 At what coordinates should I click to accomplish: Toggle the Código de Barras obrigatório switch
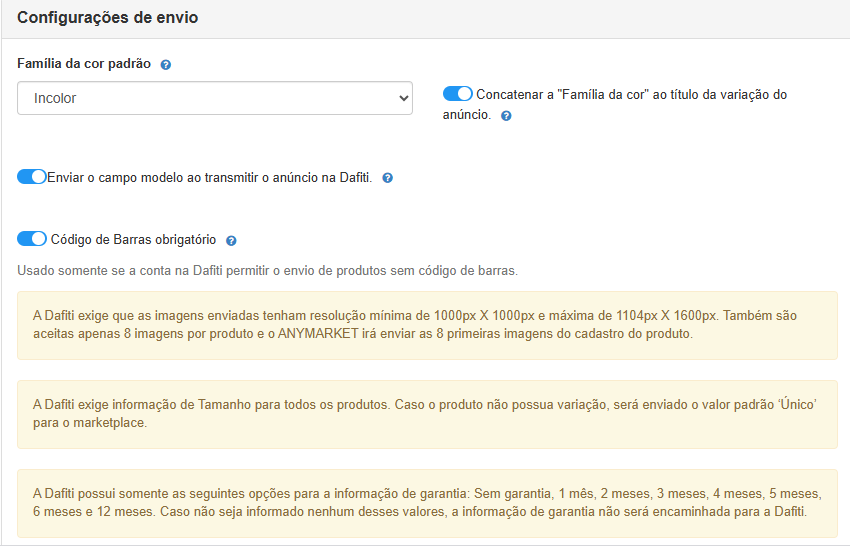(x=32, y=239)
